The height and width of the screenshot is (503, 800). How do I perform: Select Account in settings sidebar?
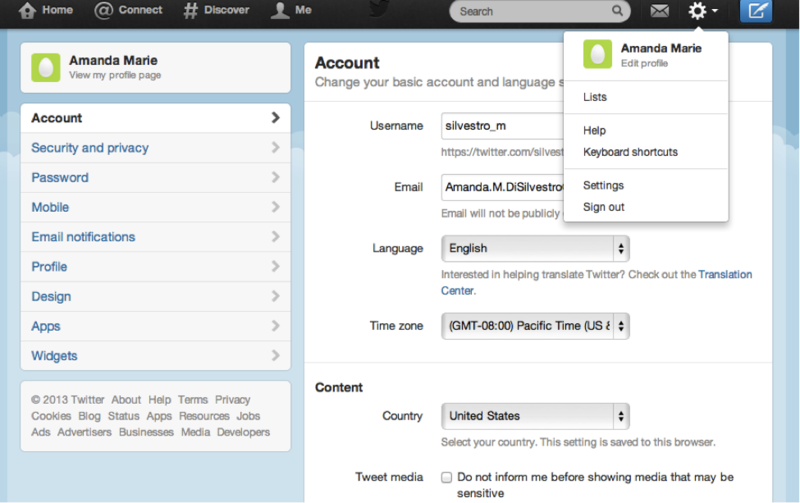(156, 118)
